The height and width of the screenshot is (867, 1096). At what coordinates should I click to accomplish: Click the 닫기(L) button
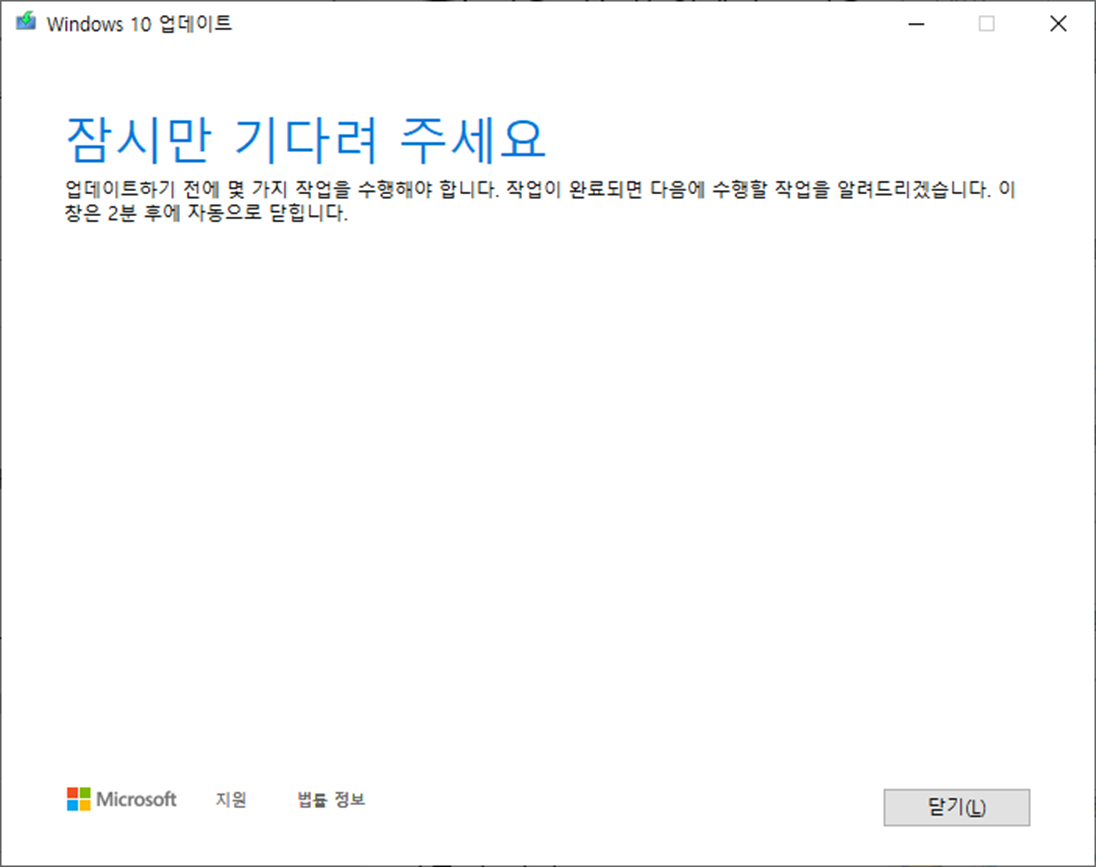point(956,808)
